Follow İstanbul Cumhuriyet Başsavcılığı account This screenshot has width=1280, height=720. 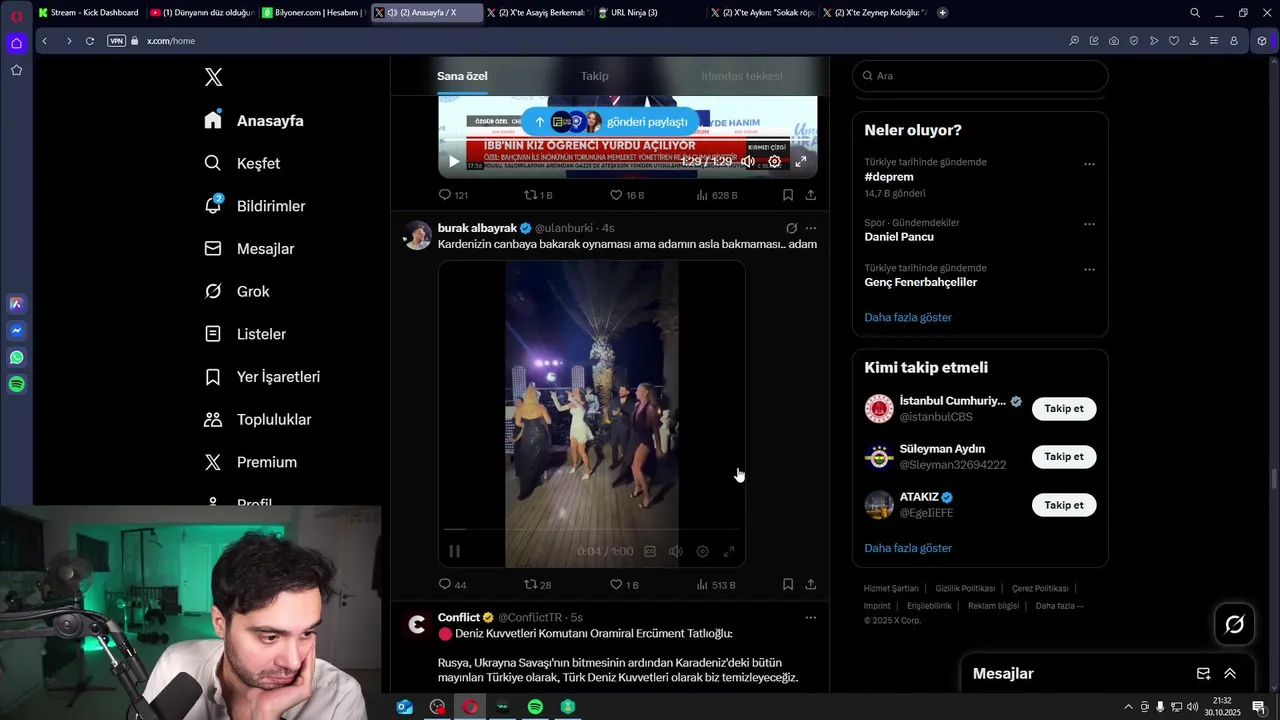(1064, 408)
